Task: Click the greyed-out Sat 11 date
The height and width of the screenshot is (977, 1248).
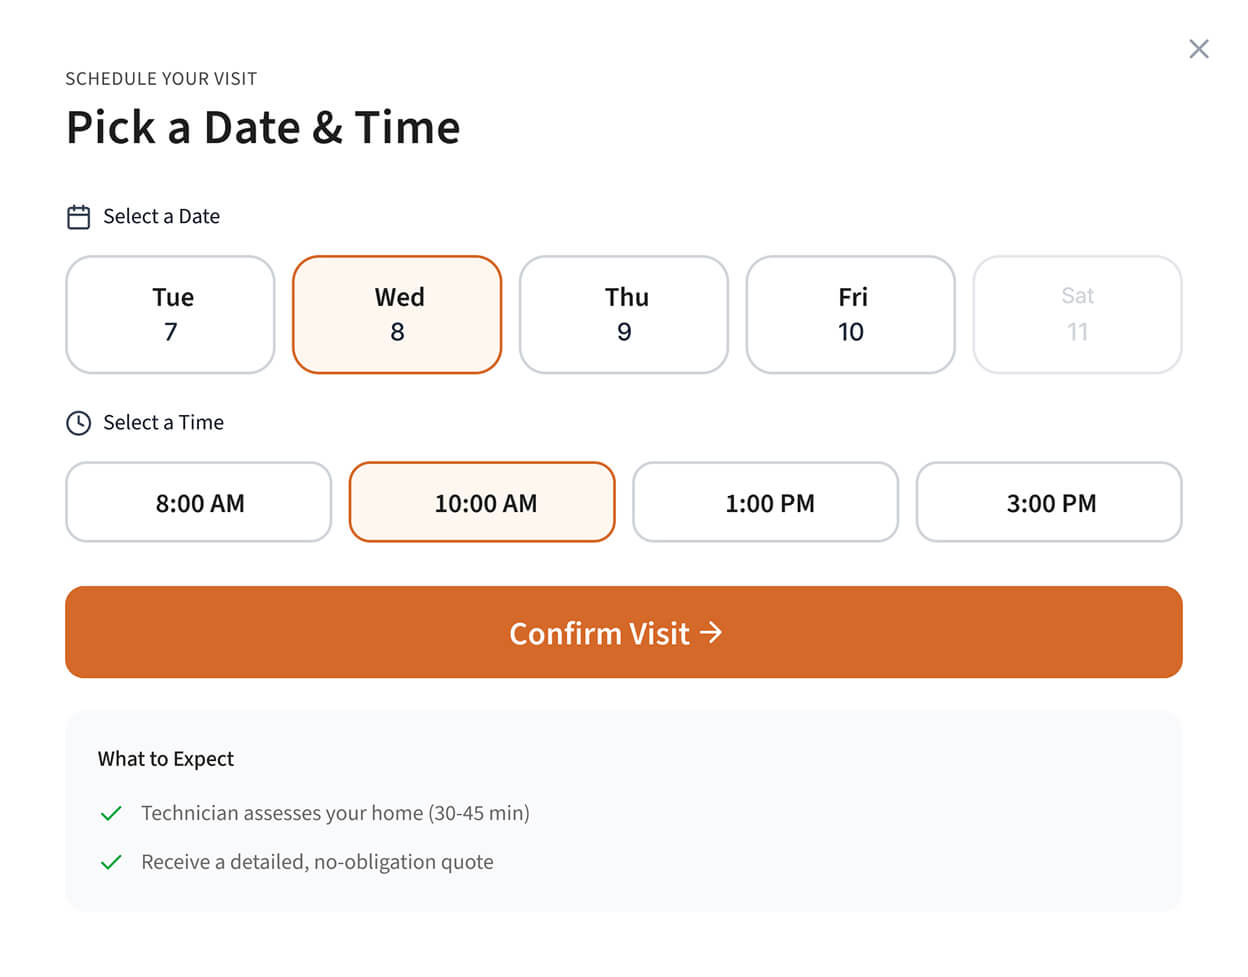Action: click(1077, 314)
